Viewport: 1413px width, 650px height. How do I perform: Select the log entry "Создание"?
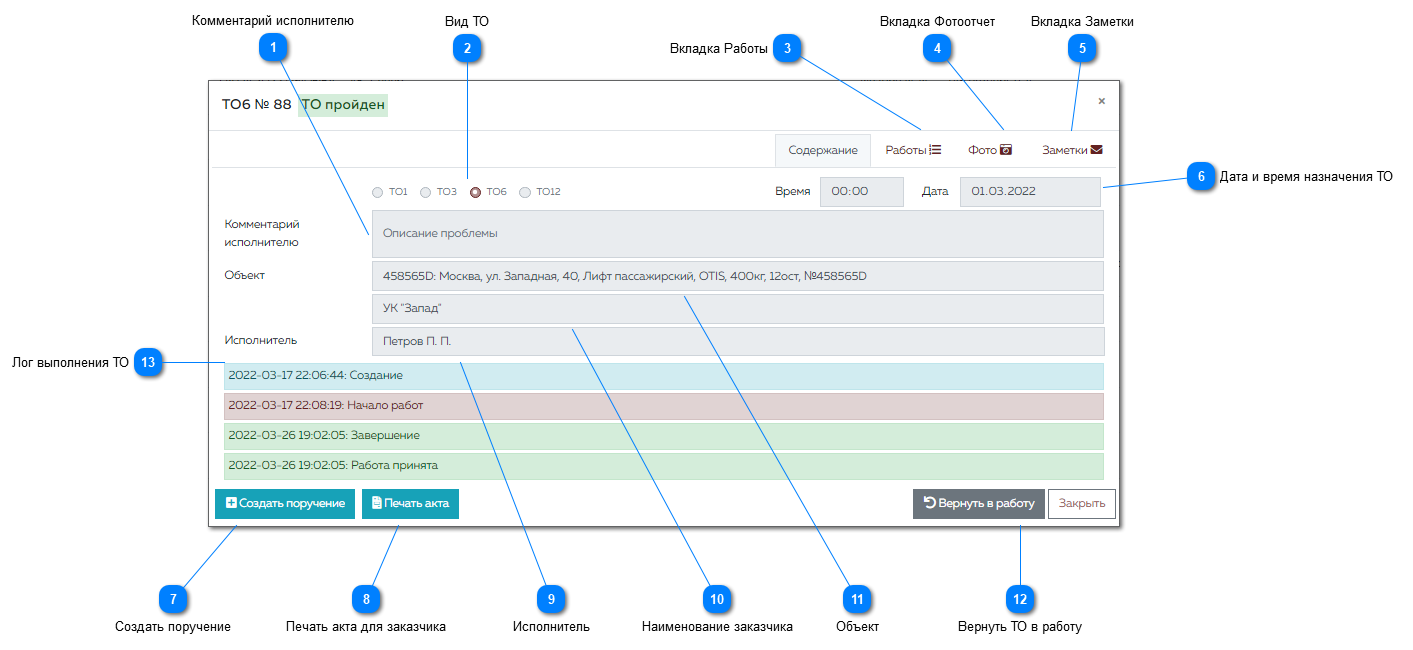pyautogui.click(x=664, y=376)
